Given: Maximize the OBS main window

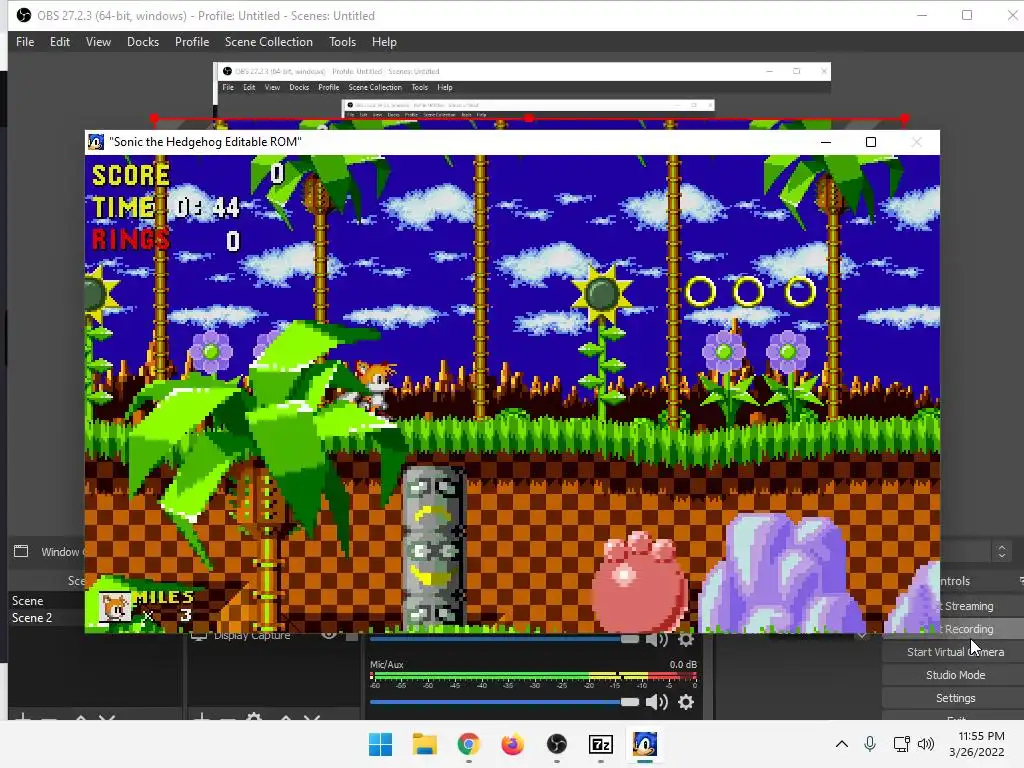Looking at the screenshot, I should [x=967, y=15].
